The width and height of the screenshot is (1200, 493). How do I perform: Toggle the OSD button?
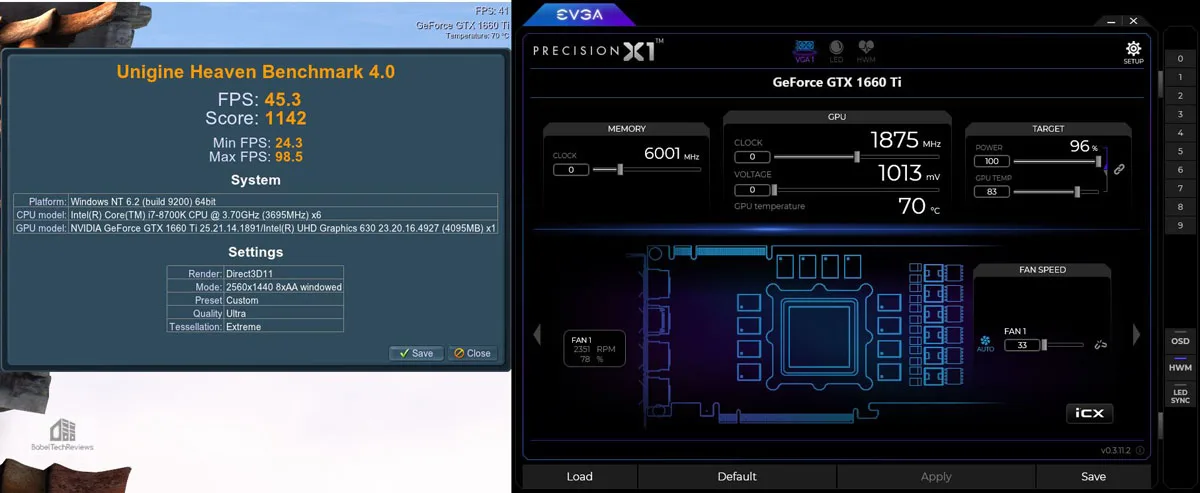click(1180, 341)
